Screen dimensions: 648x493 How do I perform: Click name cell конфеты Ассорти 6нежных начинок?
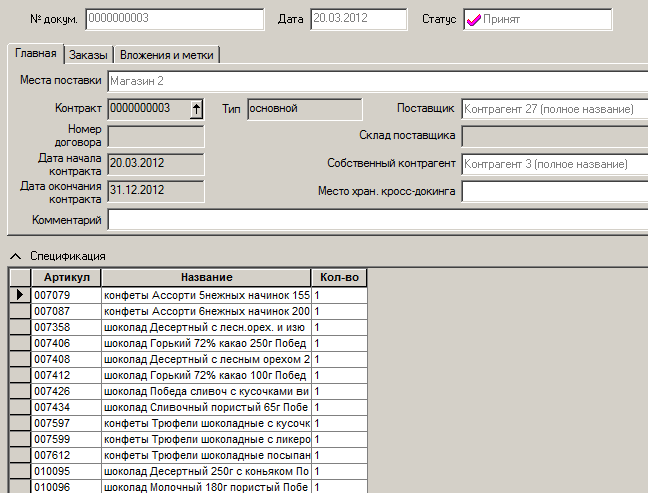tap(206, 311)
